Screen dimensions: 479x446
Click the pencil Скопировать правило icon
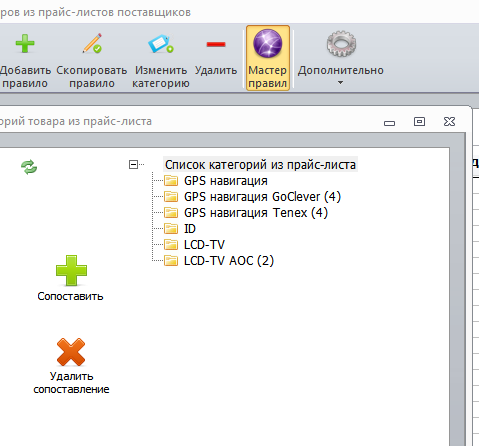point(92,43)
